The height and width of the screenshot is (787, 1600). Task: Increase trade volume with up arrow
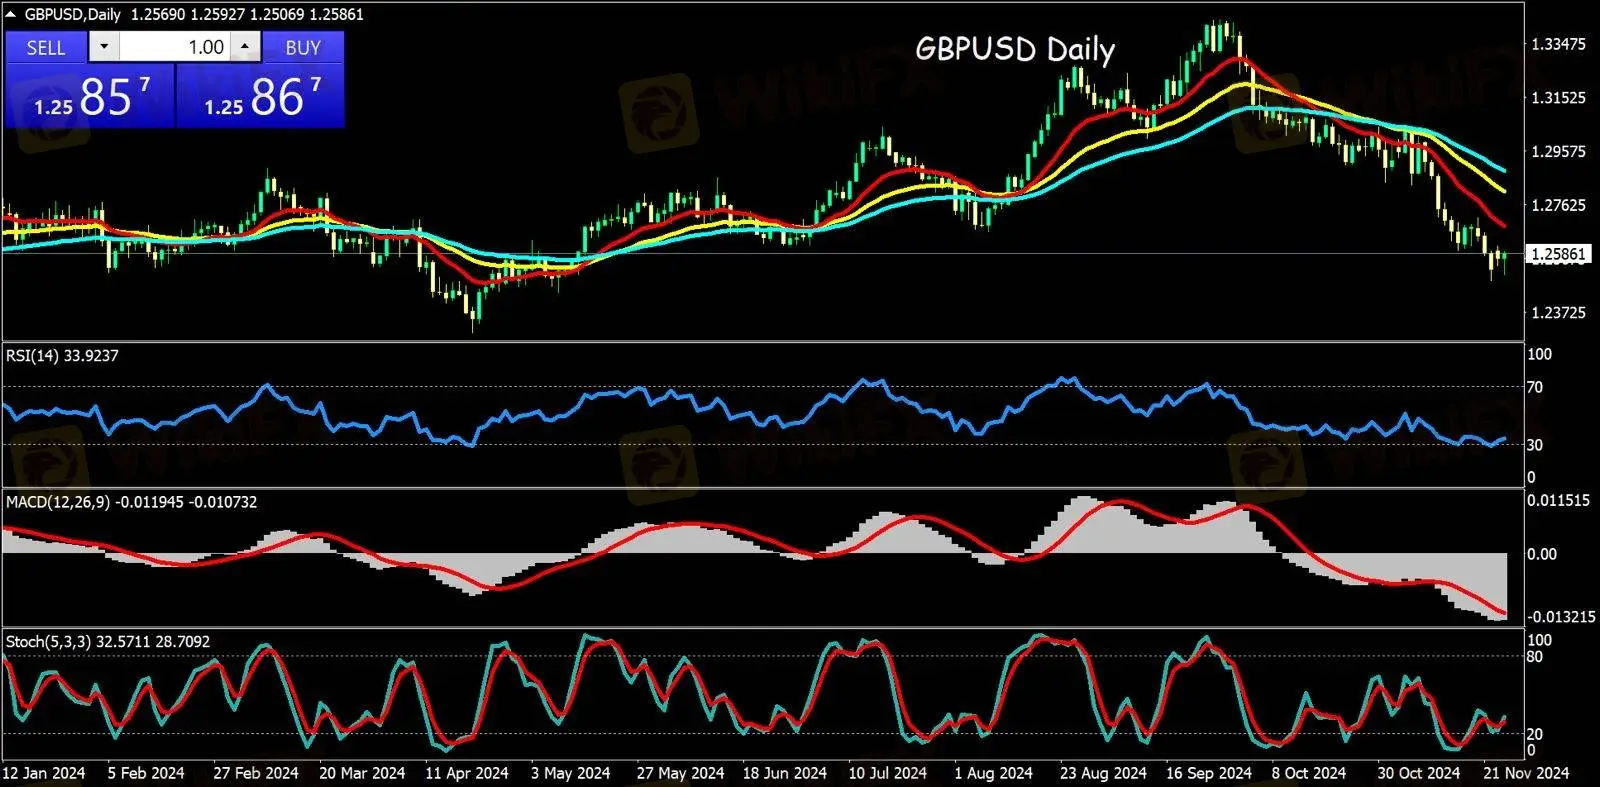(246, 47)
